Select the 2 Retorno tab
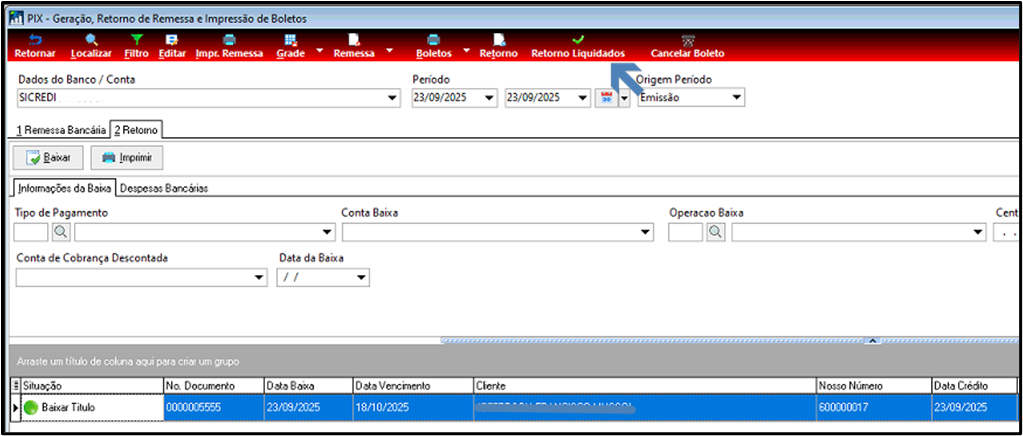Viewport: 1023px width, 436px height. (136, 131)
